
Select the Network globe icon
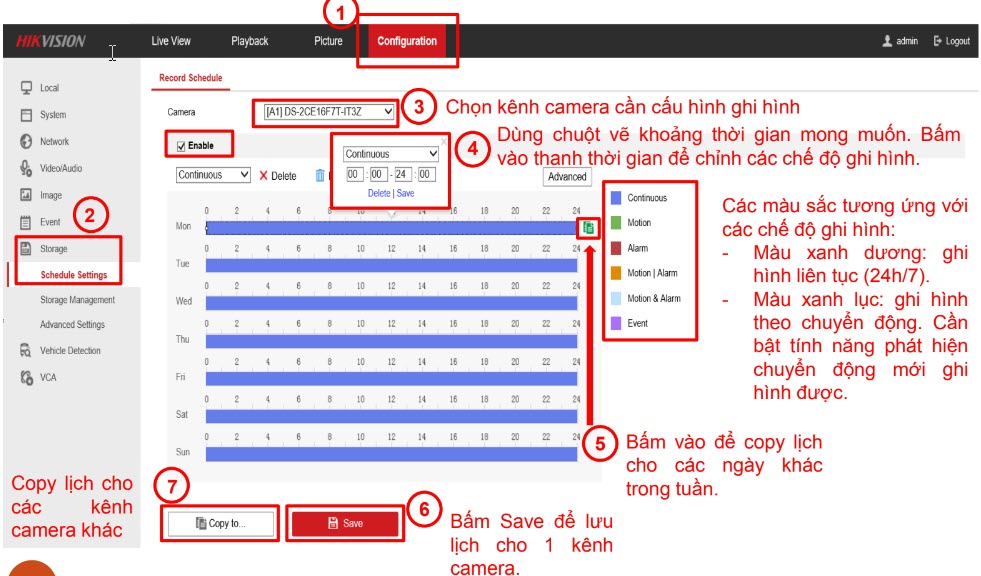(x=26, y=142)
